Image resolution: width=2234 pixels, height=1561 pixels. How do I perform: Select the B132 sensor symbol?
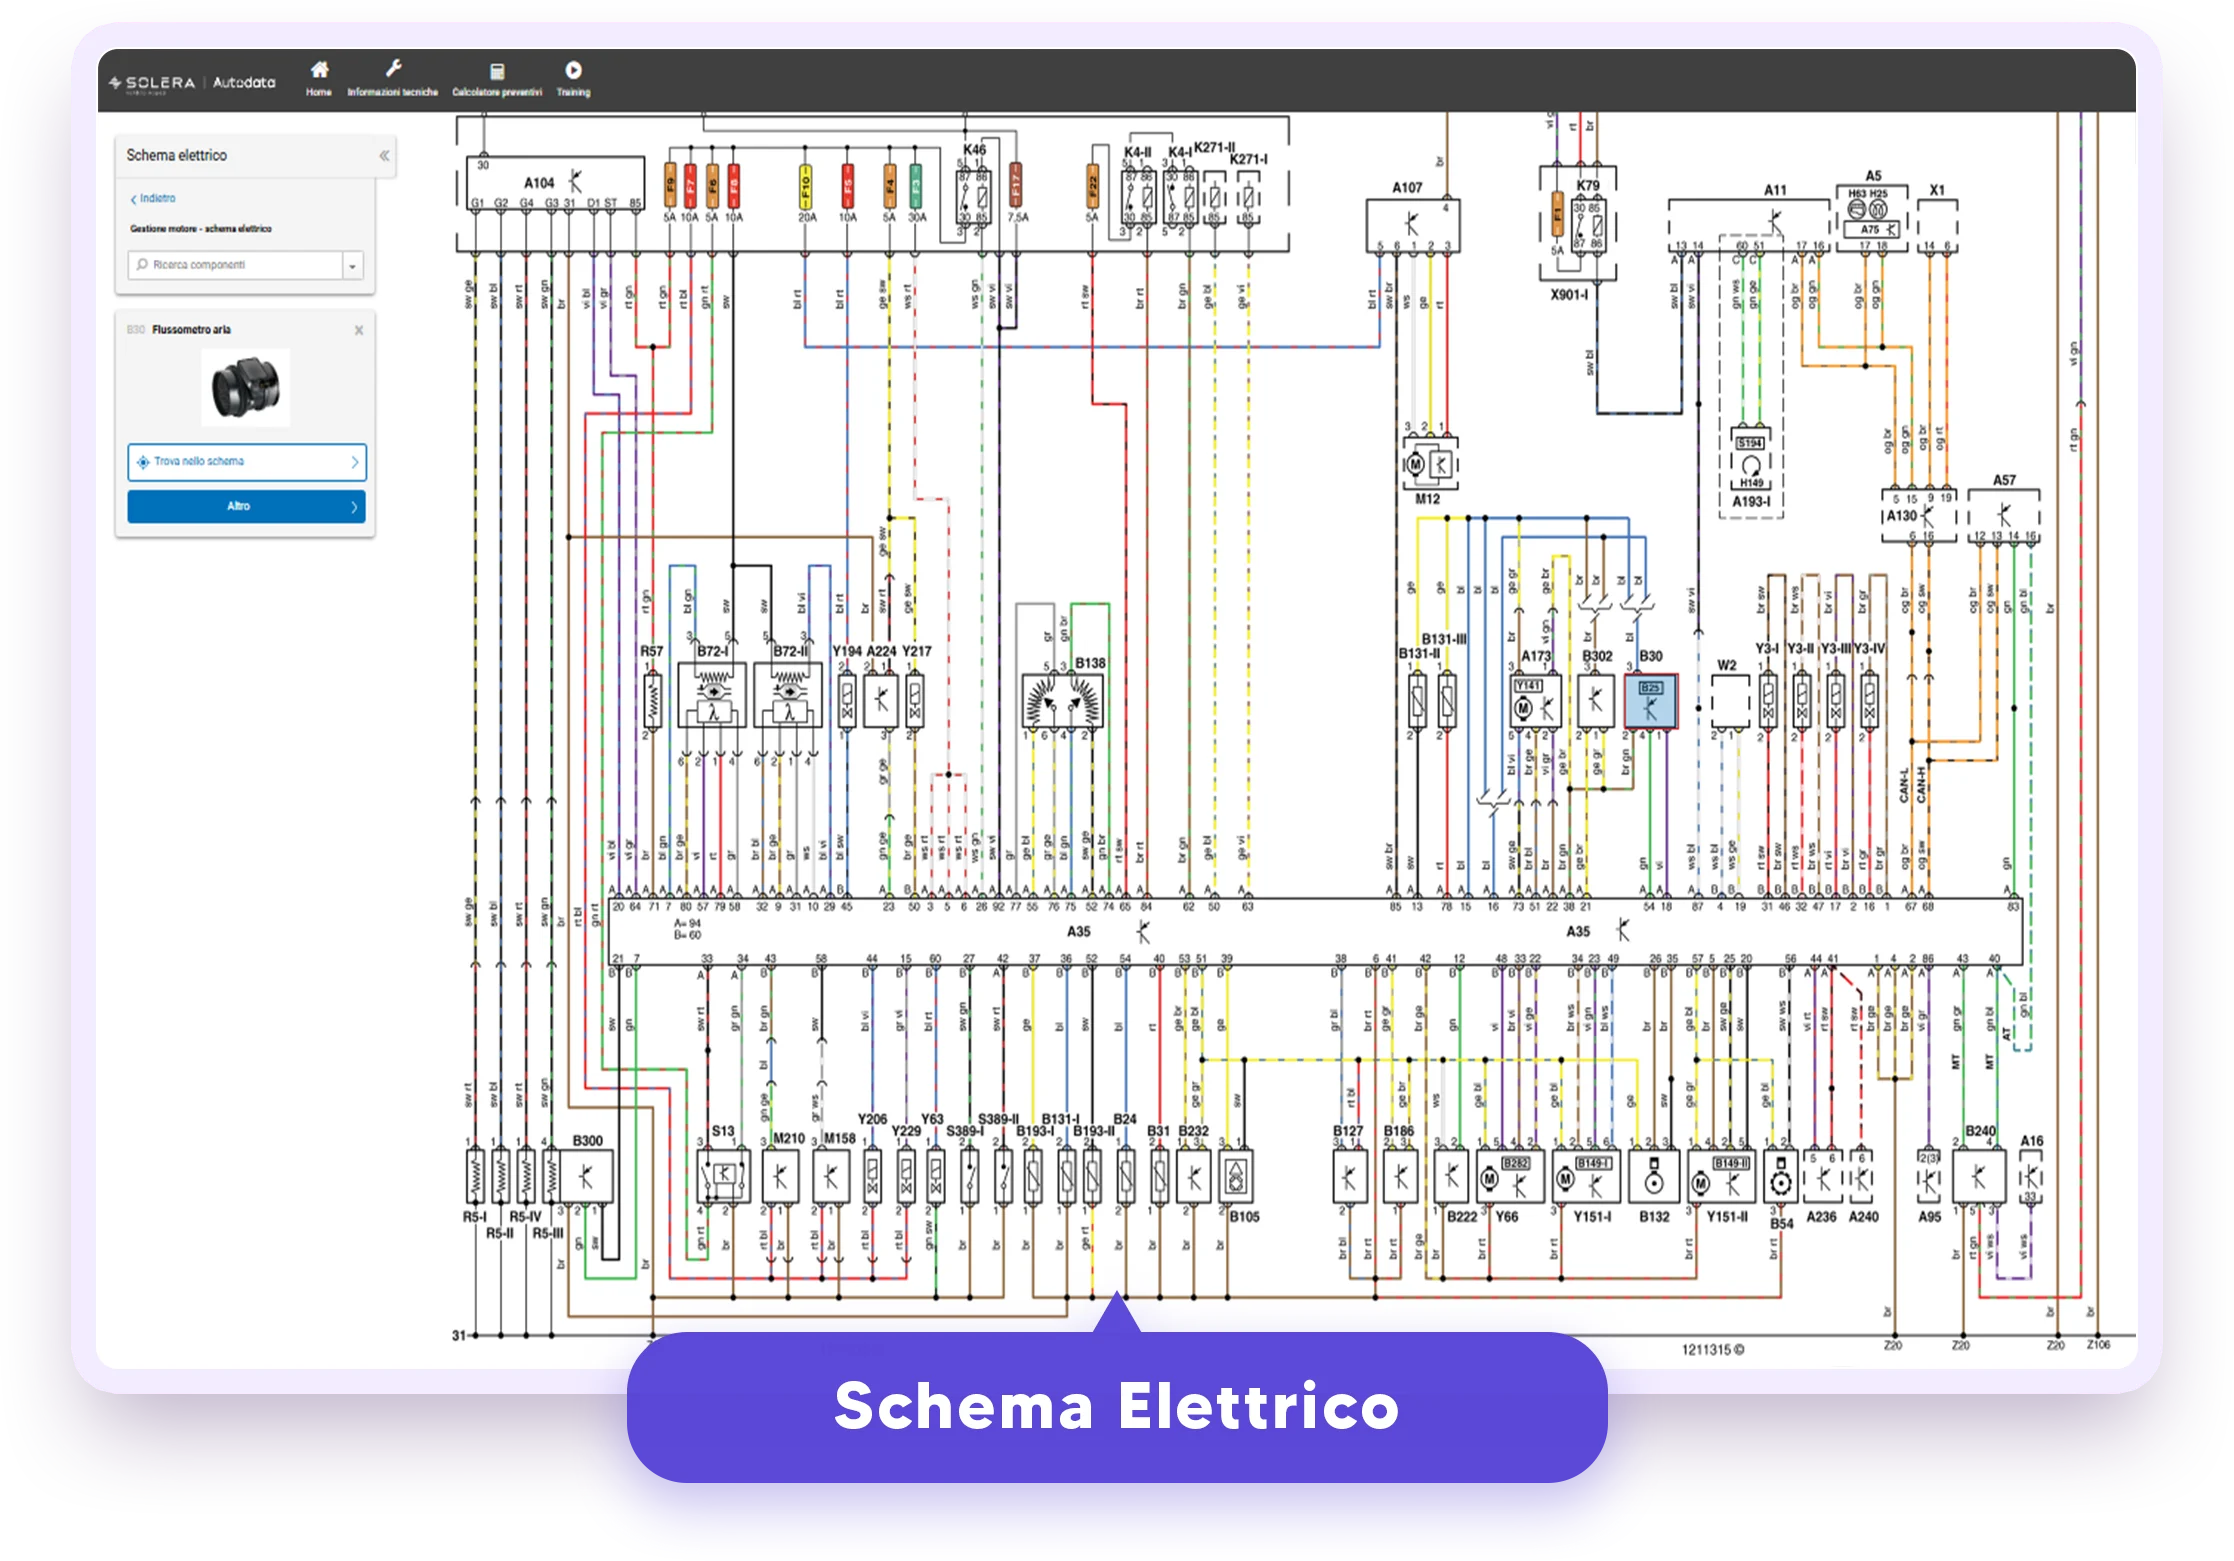(x=1654, y=1177)
